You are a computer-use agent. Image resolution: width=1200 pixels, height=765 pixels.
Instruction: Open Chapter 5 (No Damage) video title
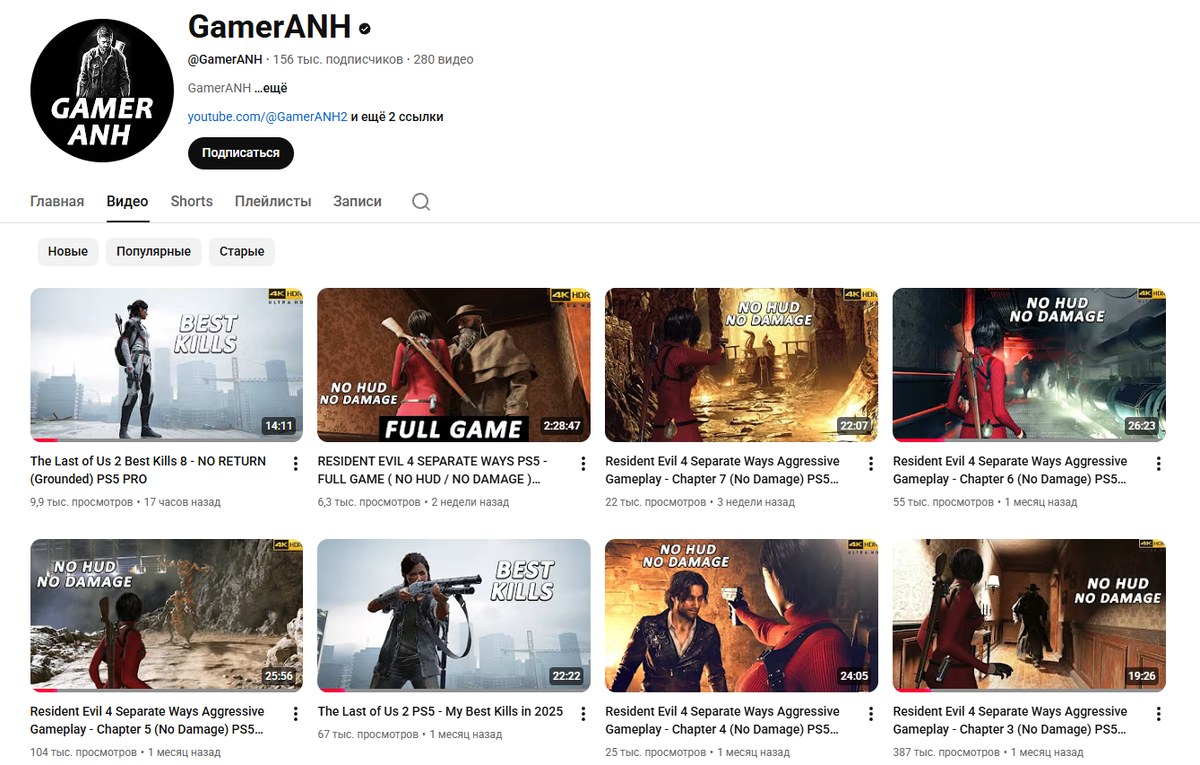tap(147, 720)
